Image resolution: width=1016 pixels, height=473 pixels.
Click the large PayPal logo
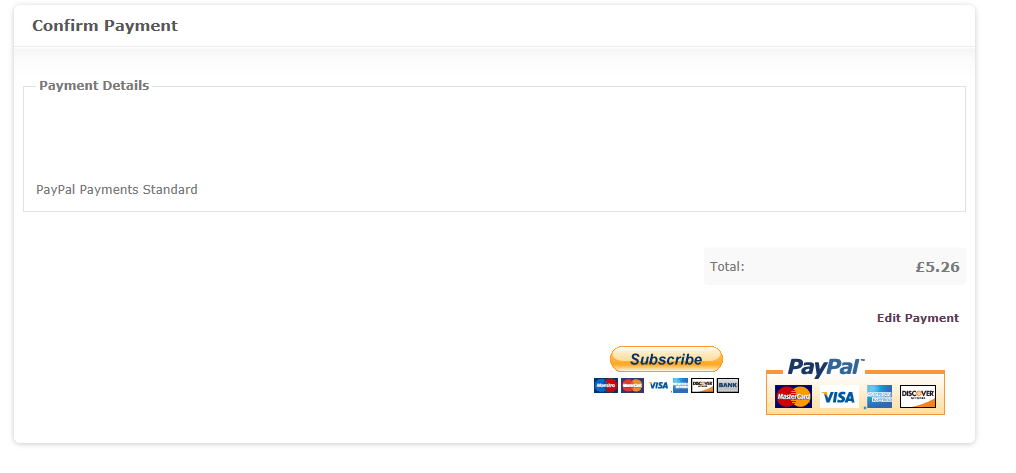pos(826,367)
